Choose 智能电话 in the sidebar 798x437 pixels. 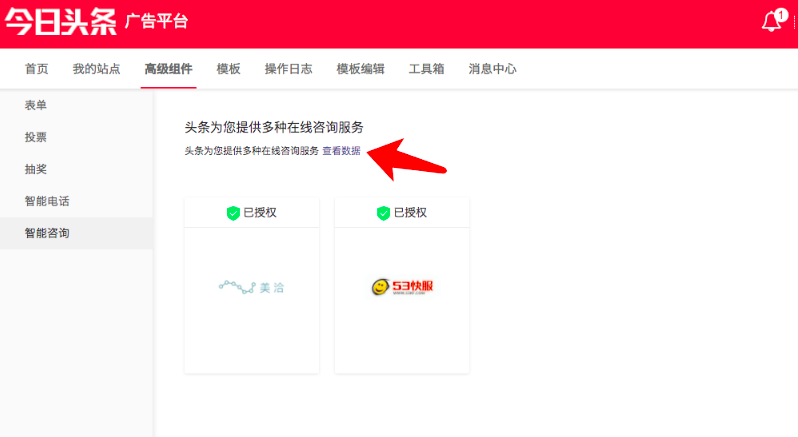(47, 201)
